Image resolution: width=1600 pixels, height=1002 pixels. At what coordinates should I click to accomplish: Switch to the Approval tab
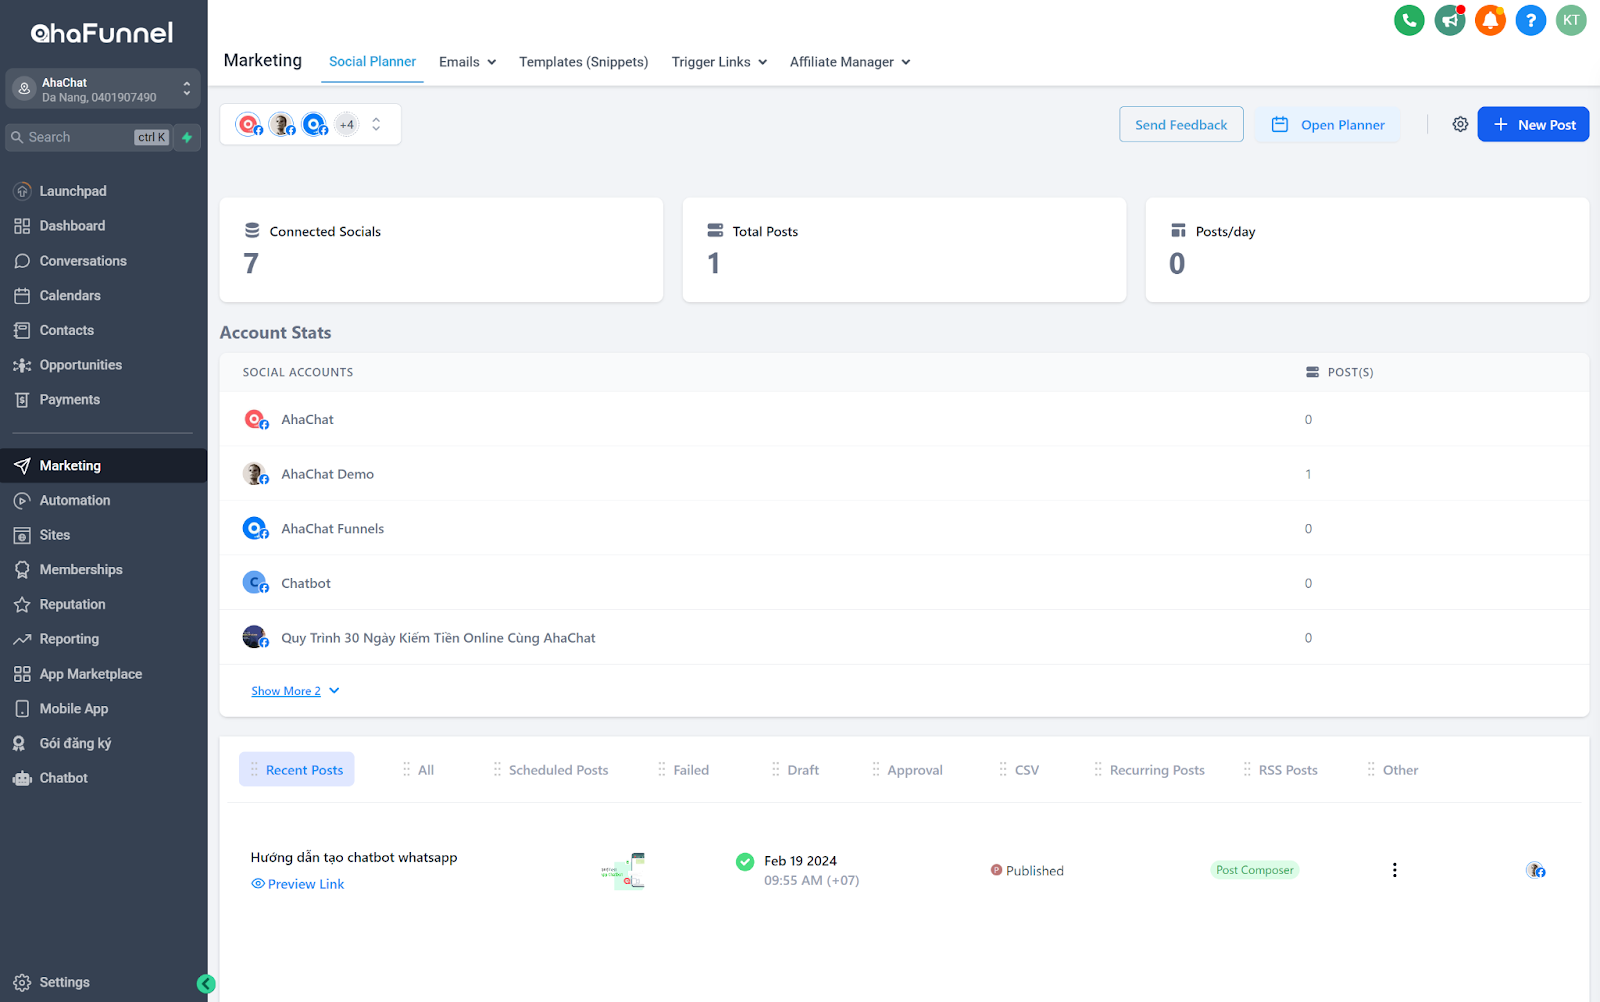(908, 770)
